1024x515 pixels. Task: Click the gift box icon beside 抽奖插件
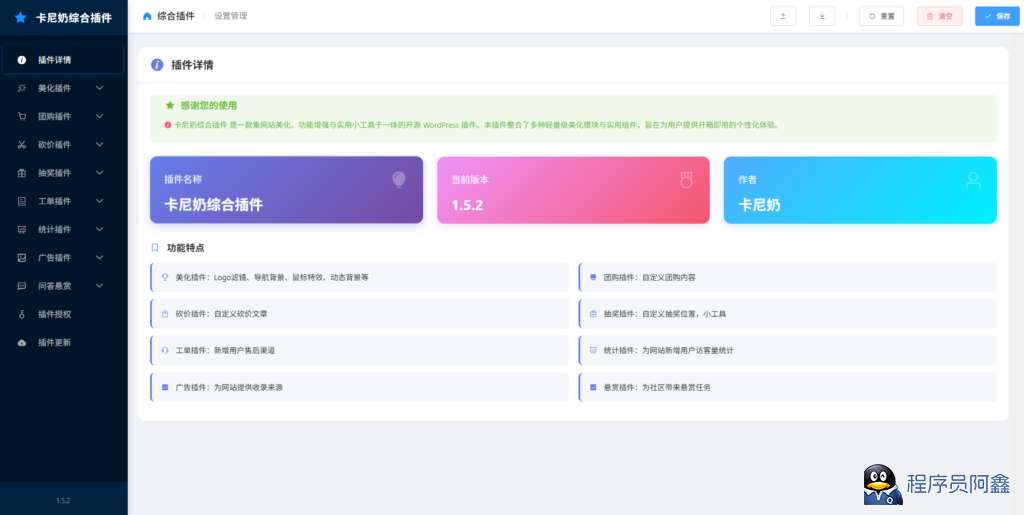click(21, 173)
